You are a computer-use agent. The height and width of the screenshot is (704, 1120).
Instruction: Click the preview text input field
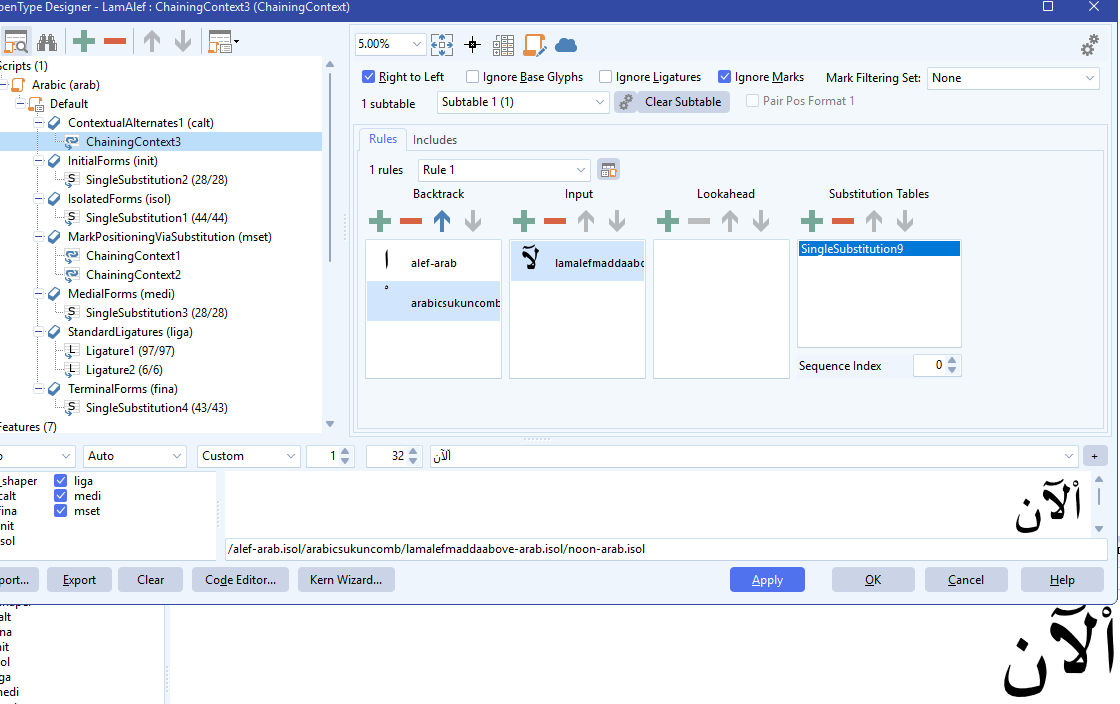click(750, 456)
